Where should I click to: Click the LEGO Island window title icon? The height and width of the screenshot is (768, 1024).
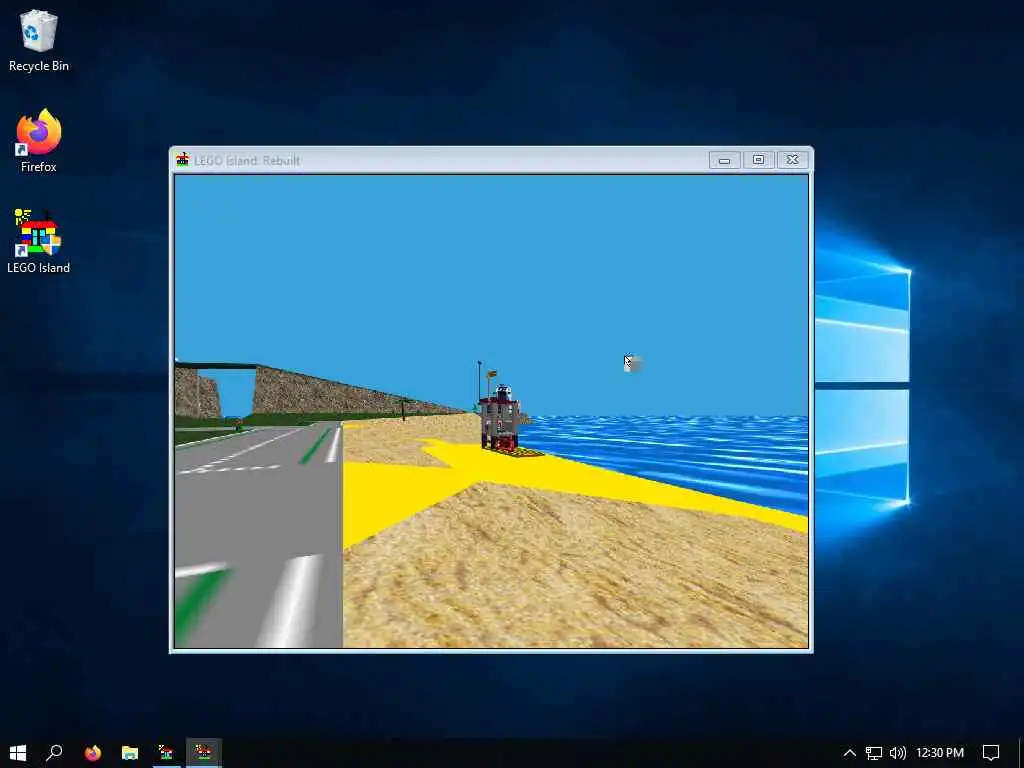182,160
